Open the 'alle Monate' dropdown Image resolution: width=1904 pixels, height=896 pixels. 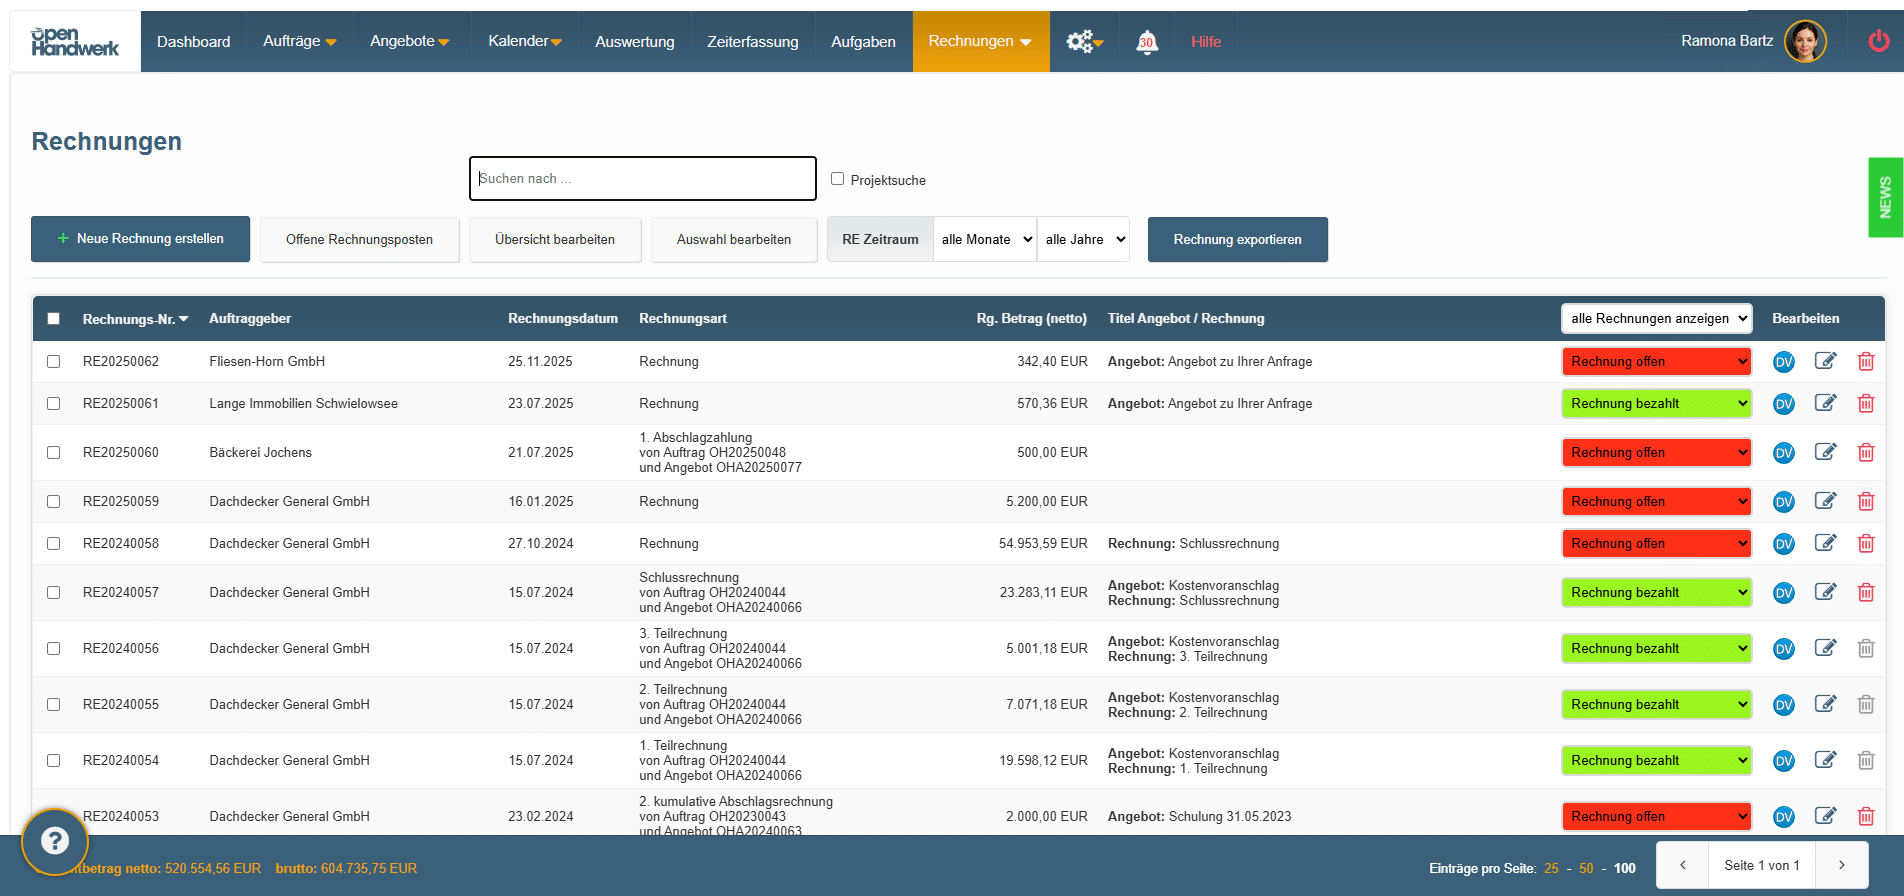pyautogui.click(x=985, y=240)
